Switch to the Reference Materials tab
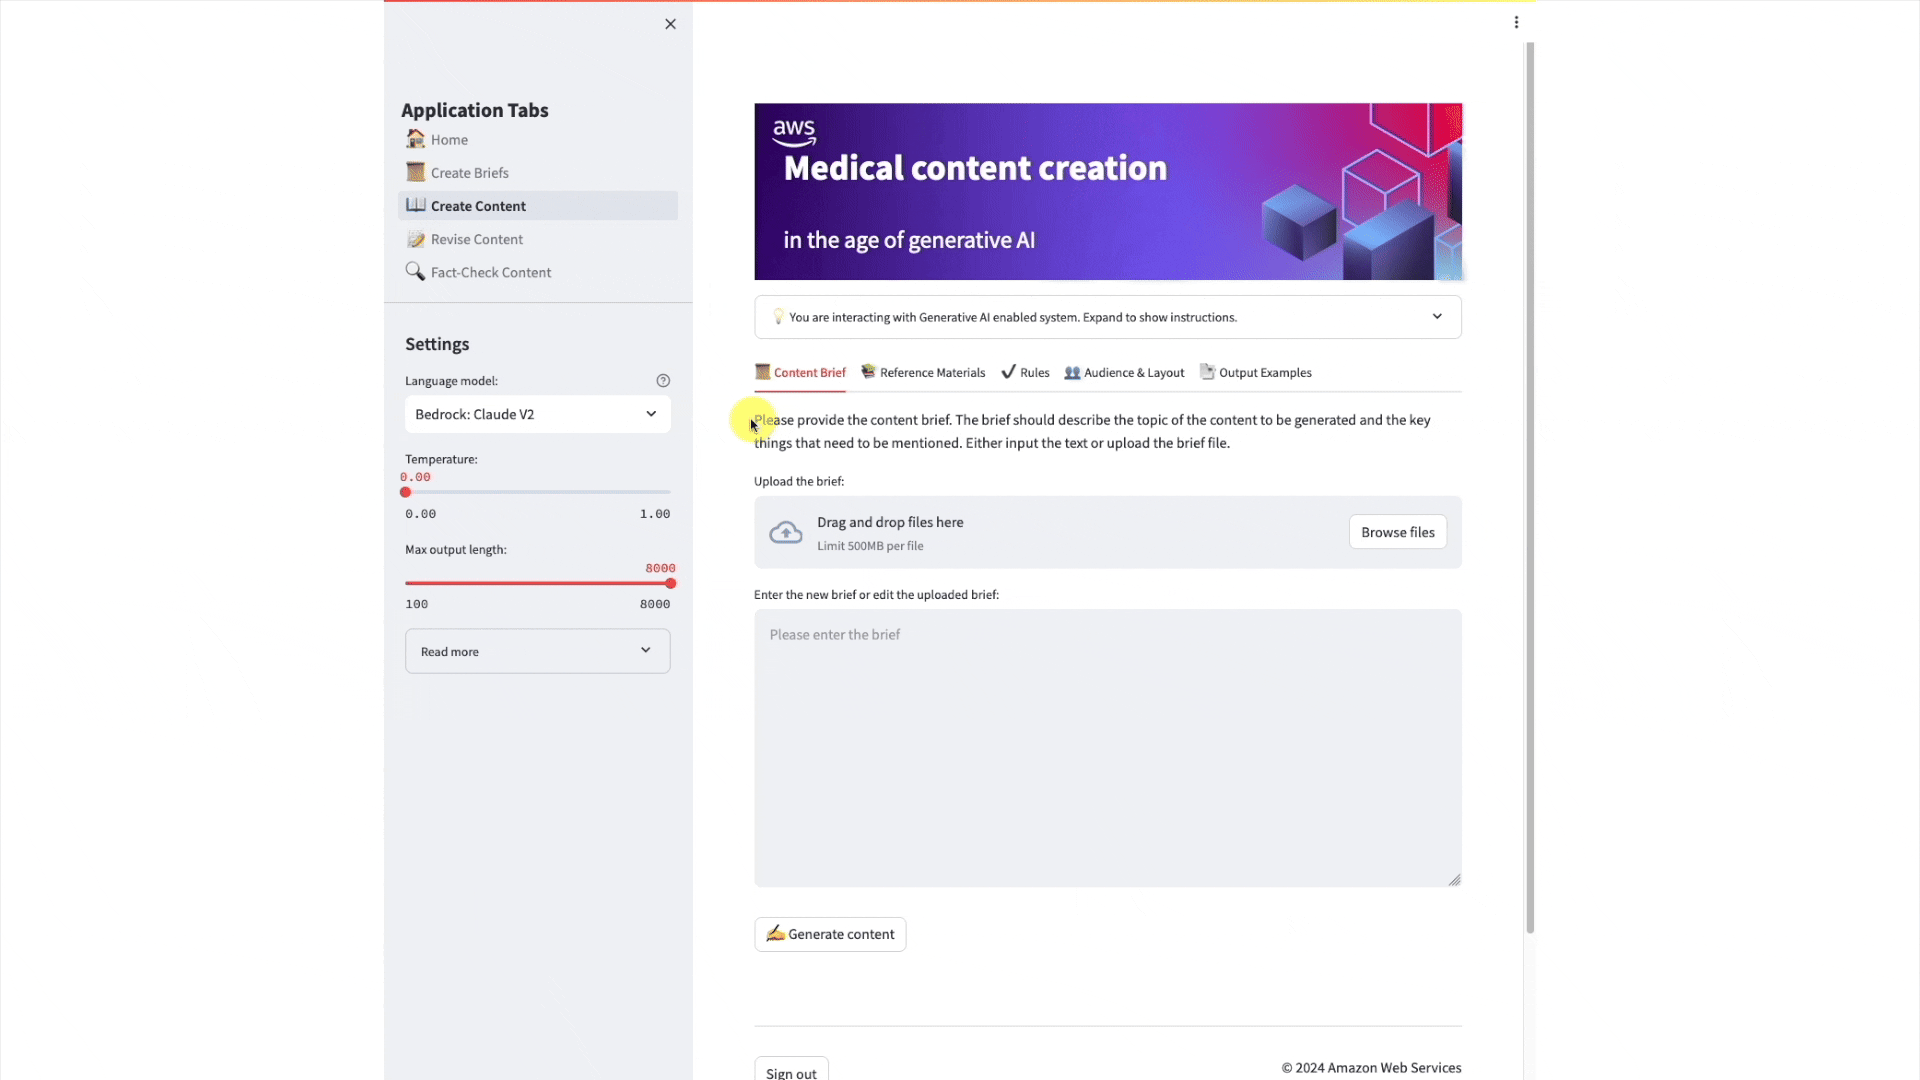Viewport: 1920px width, 1080px height. tap(923, 373)
